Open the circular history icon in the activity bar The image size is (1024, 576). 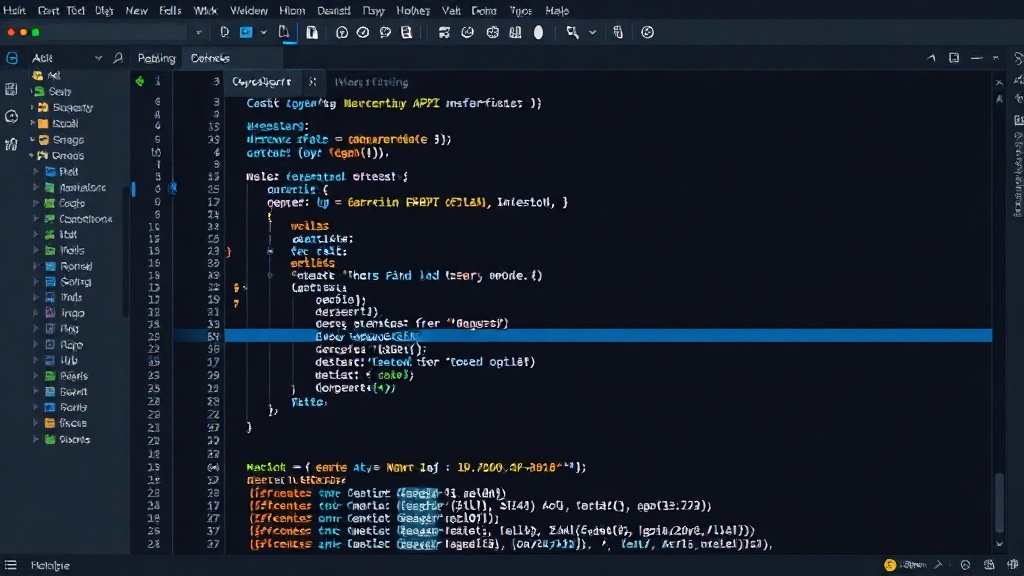click(11, 117)
